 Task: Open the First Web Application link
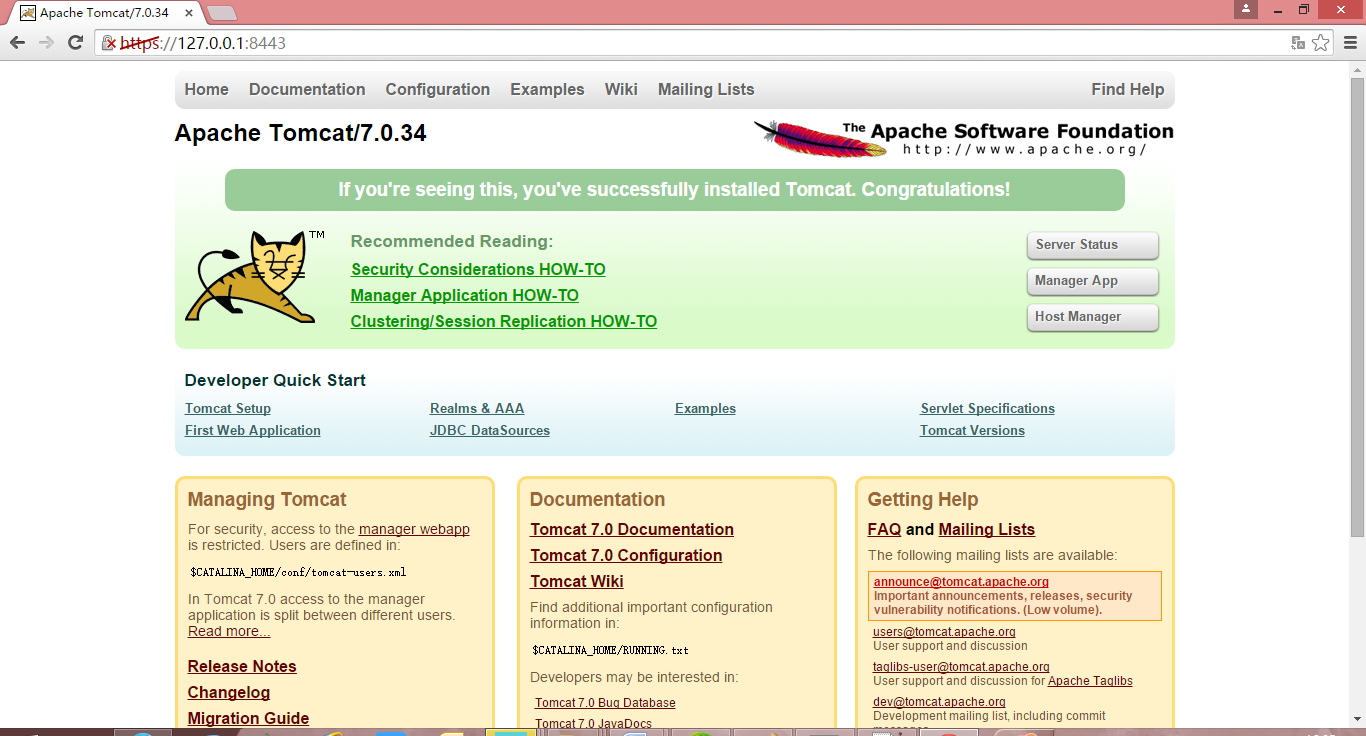click(253, 430)
